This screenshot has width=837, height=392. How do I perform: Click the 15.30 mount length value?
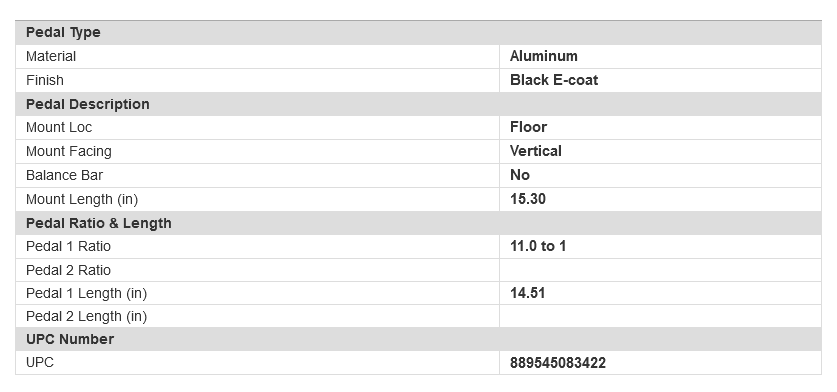(x=527, y=199)
